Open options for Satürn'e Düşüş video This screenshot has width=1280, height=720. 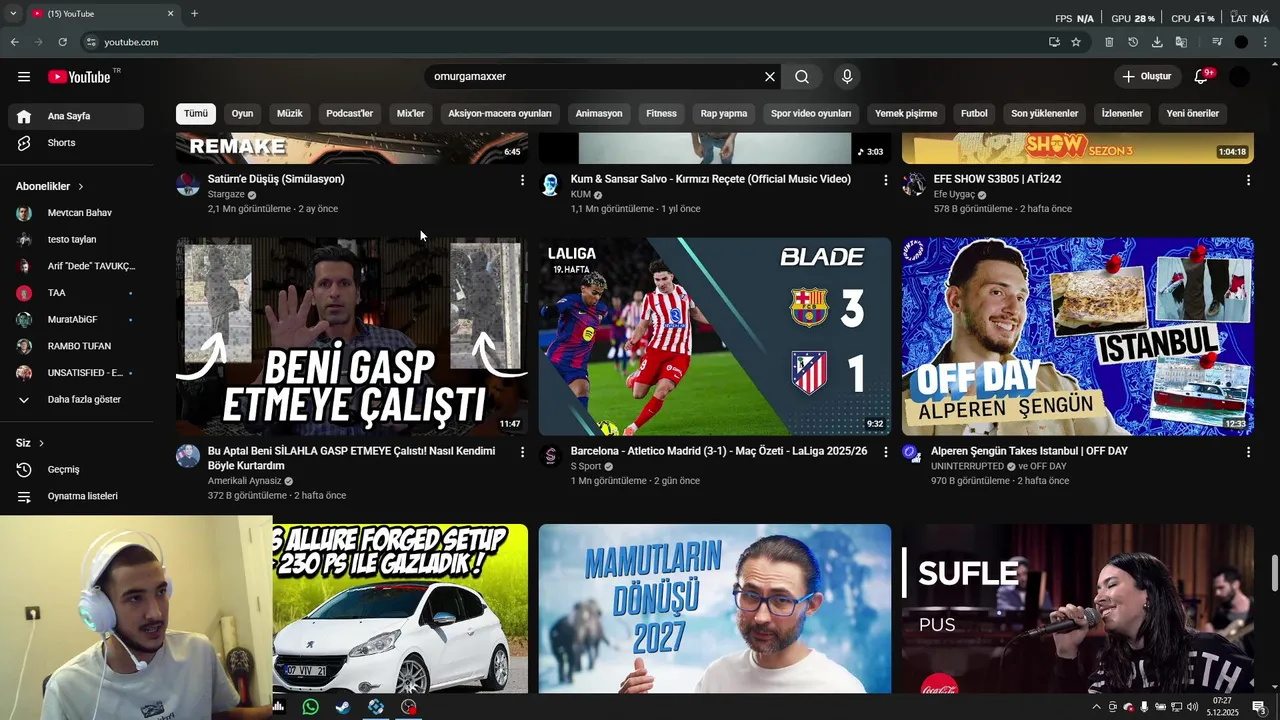pyautogui.click(x=522, y=180)
